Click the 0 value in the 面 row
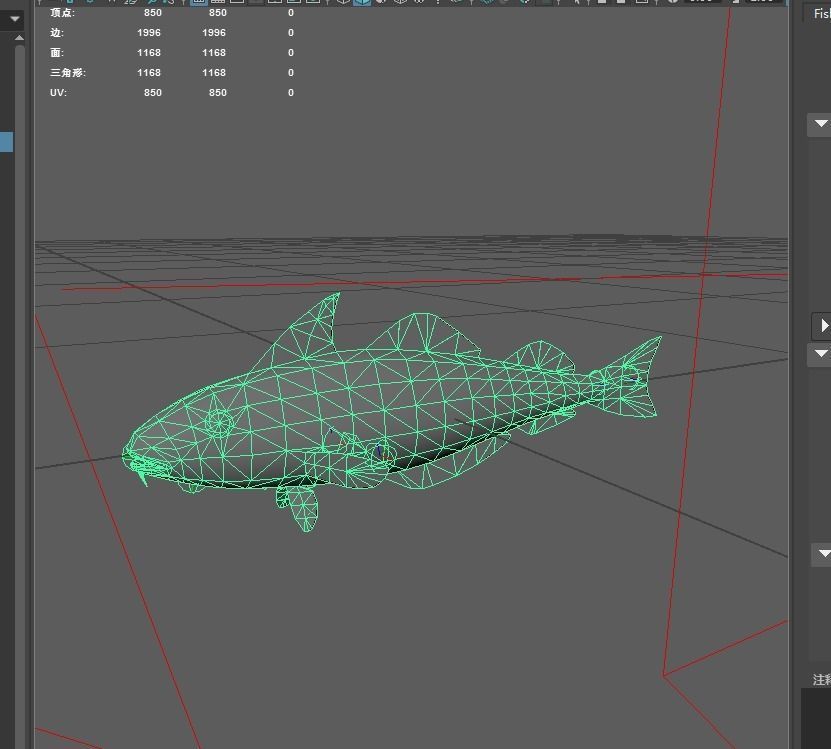 (x=290, y=52)
